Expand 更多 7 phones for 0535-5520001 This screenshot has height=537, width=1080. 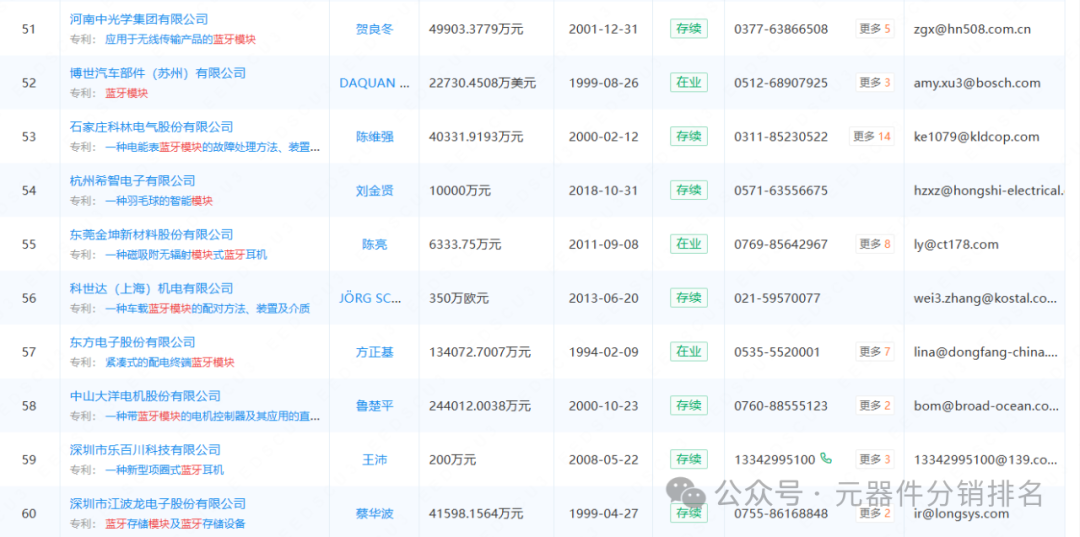[x=875, y=352]
